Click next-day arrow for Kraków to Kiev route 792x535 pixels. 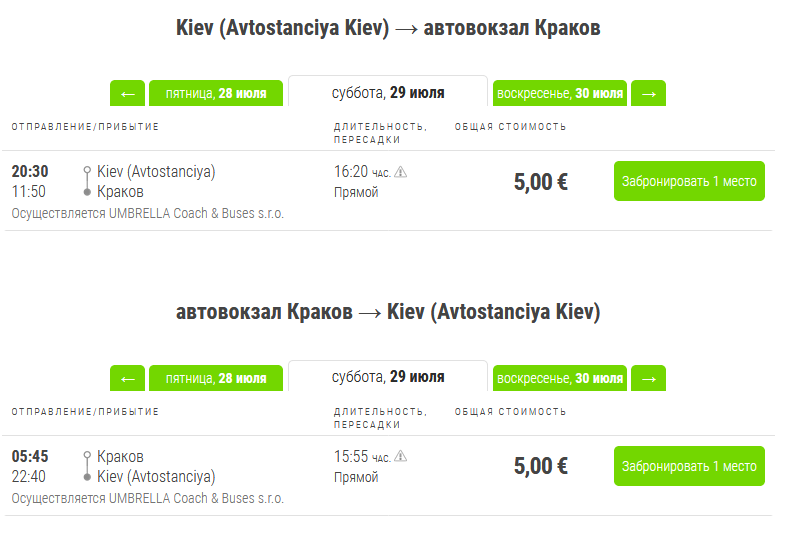point(648,378)
